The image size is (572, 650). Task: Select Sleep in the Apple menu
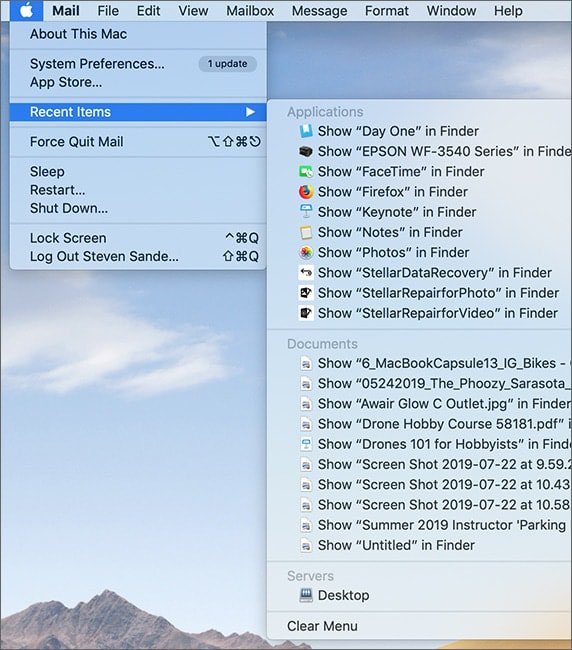coord(138,172)
